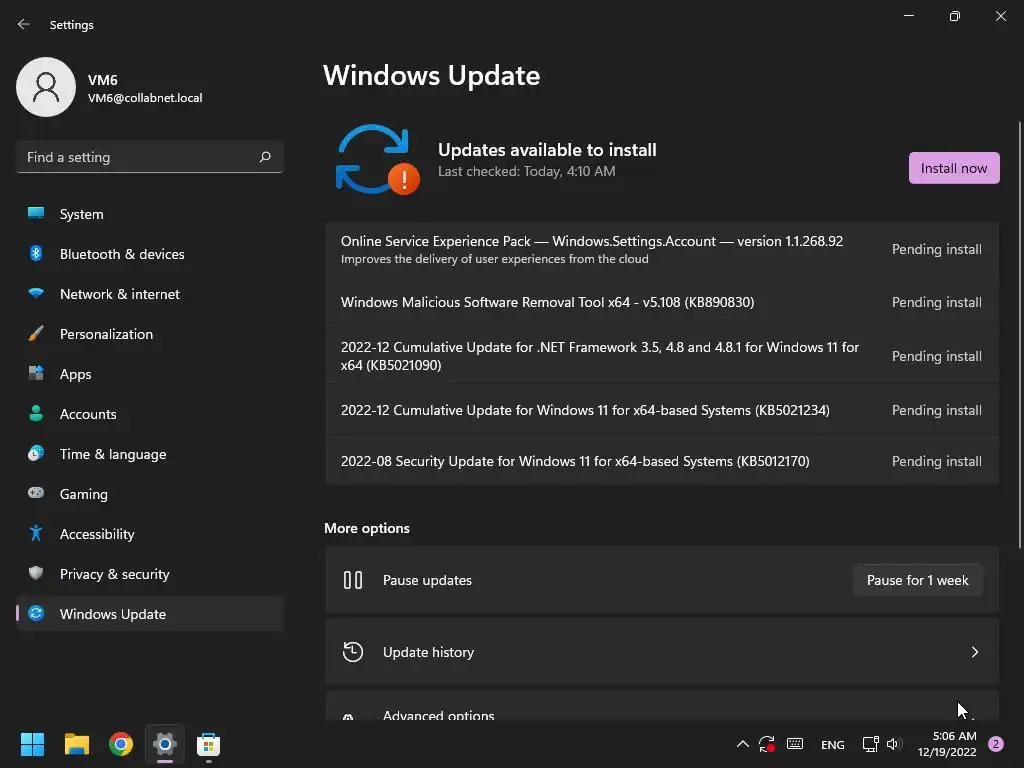This screenshot has width=1024, height=768.
Task: Open File Explorer from the taskbar
Action: [x=76, y=744]
